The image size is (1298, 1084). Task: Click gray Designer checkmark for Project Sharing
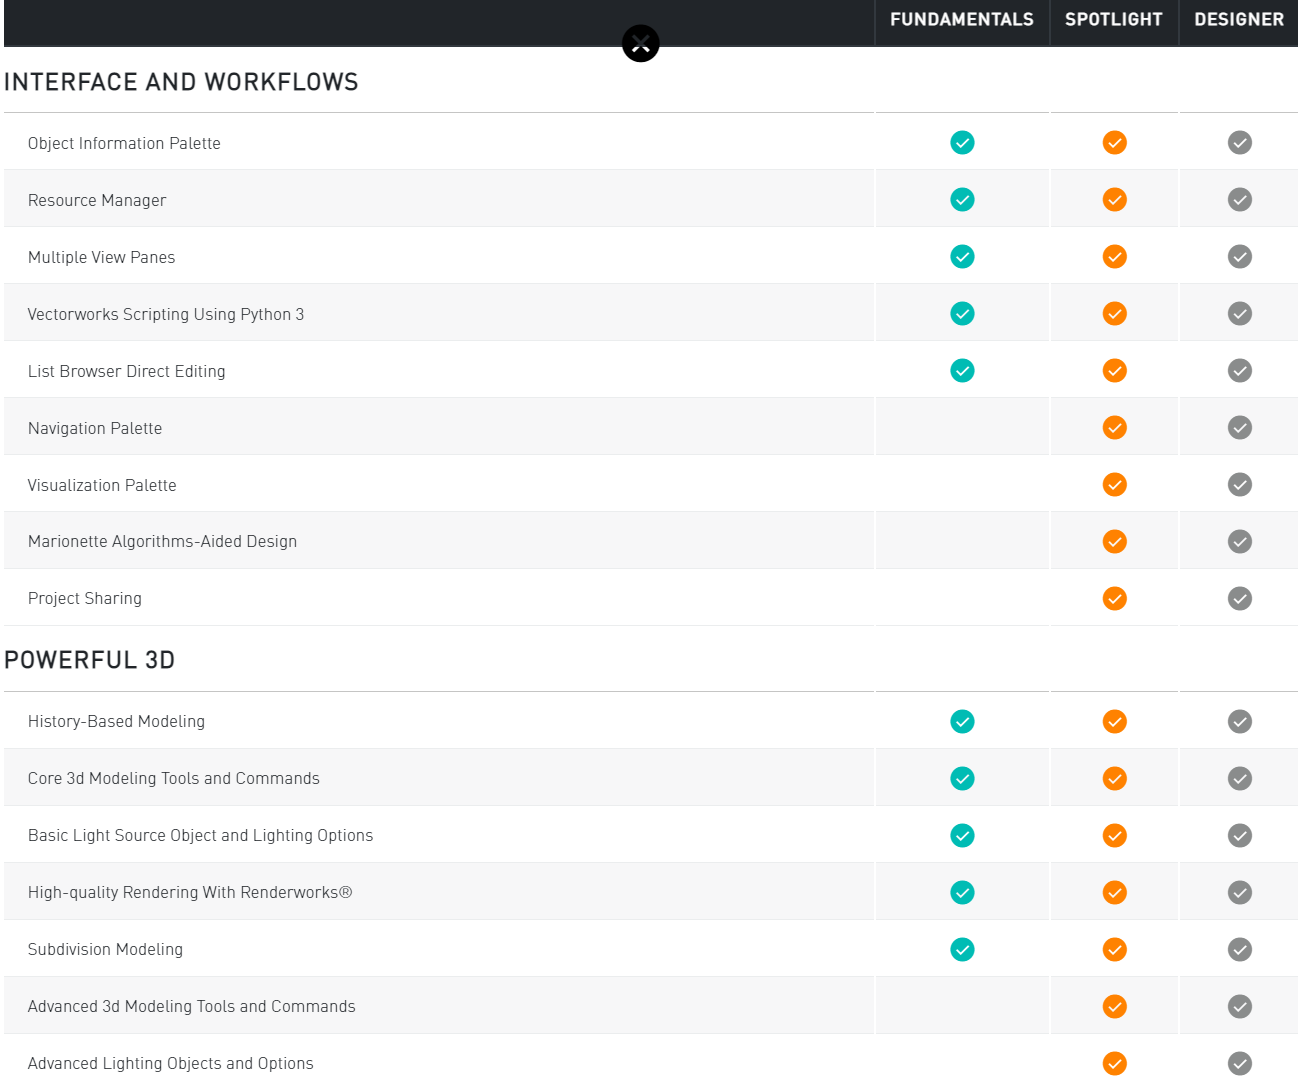[1239, 599]
